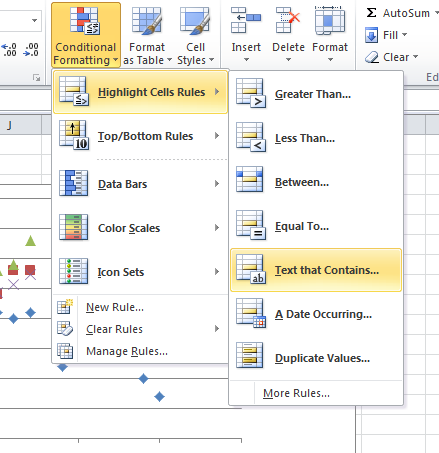Choose Equal To... menu entry

[316, 226]
